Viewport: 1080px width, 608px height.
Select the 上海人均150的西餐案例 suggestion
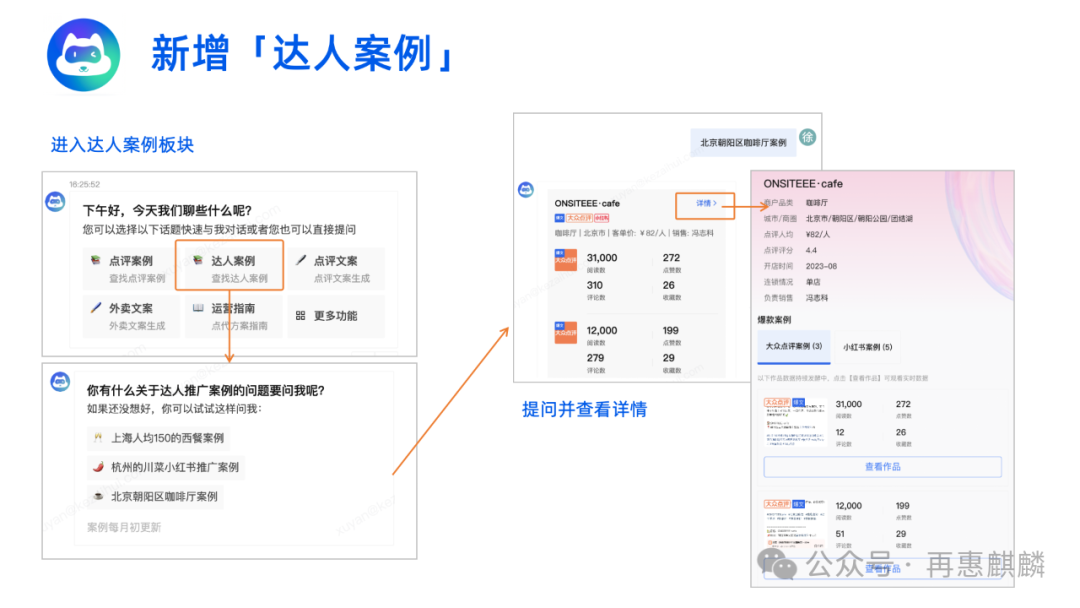pos(160,439)
